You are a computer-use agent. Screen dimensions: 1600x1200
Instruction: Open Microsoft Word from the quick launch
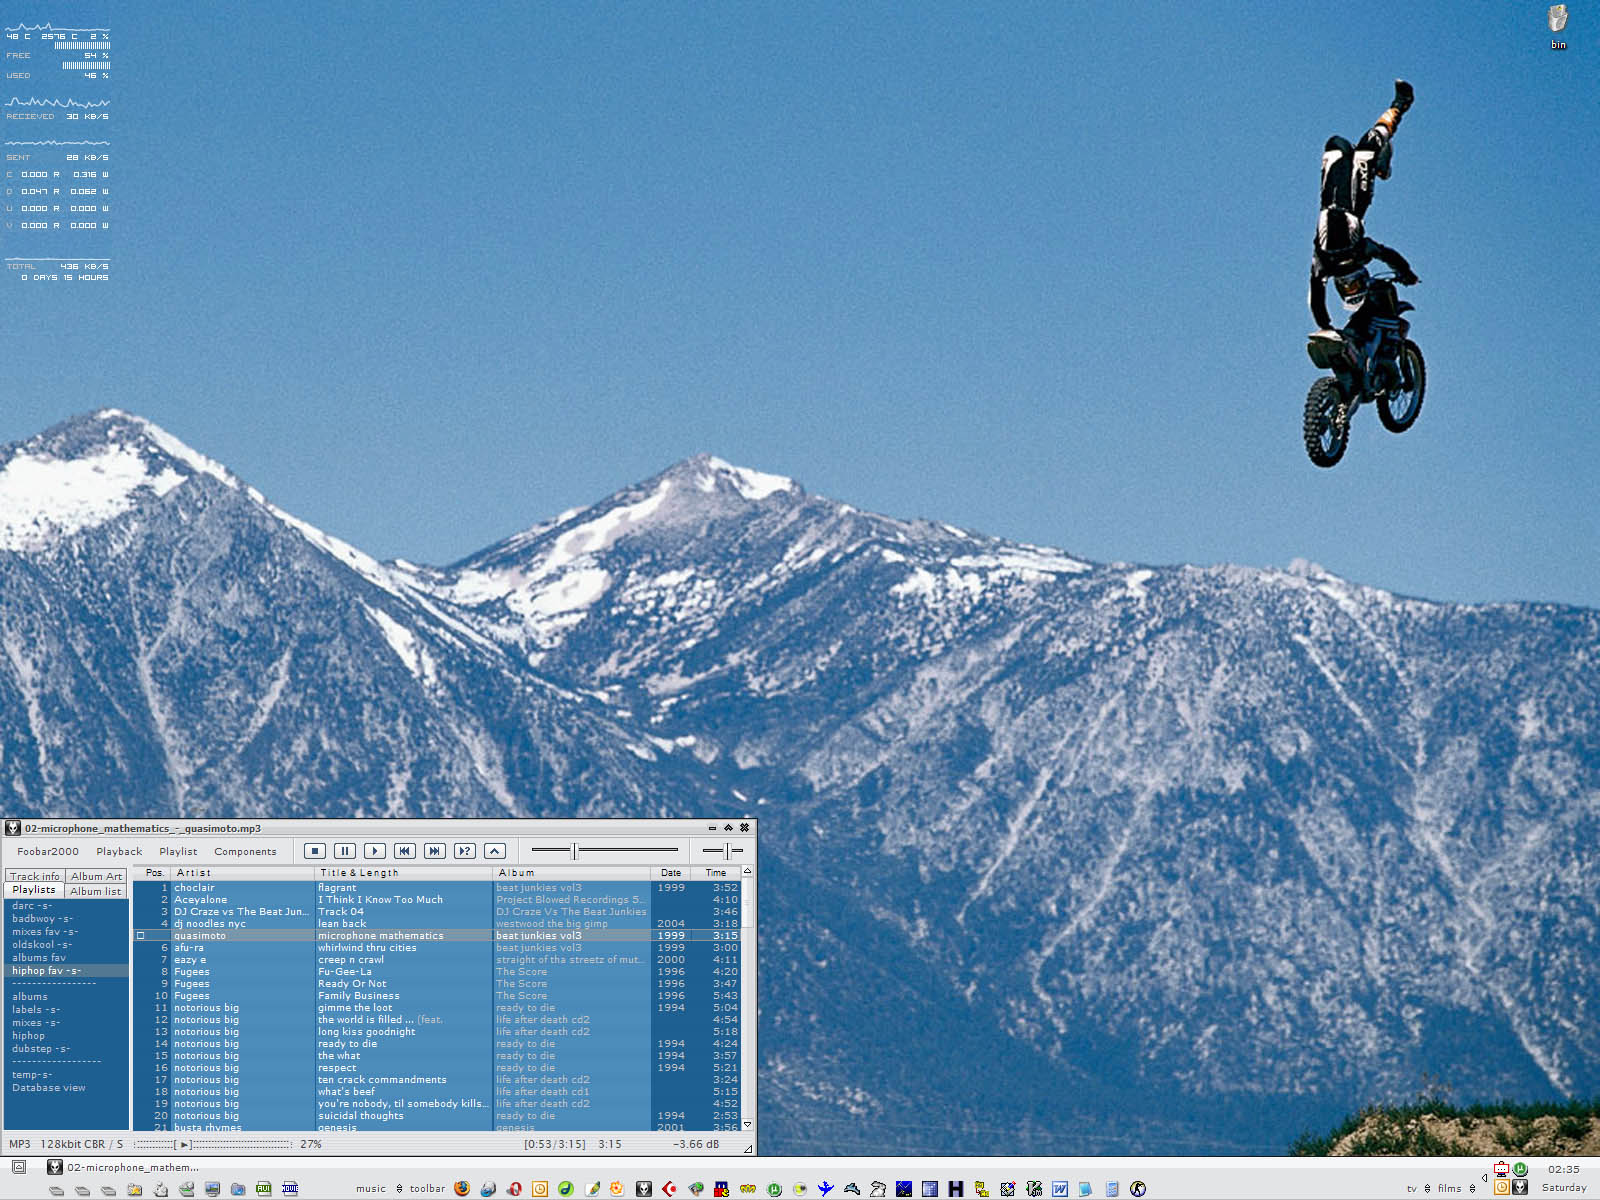pos(1059,1188)
